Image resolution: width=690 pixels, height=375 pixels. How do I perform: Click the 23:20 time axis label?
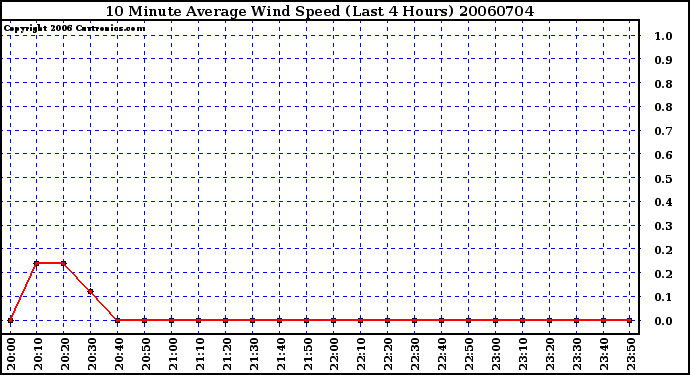pyautogui.click(x=550, y=354)
